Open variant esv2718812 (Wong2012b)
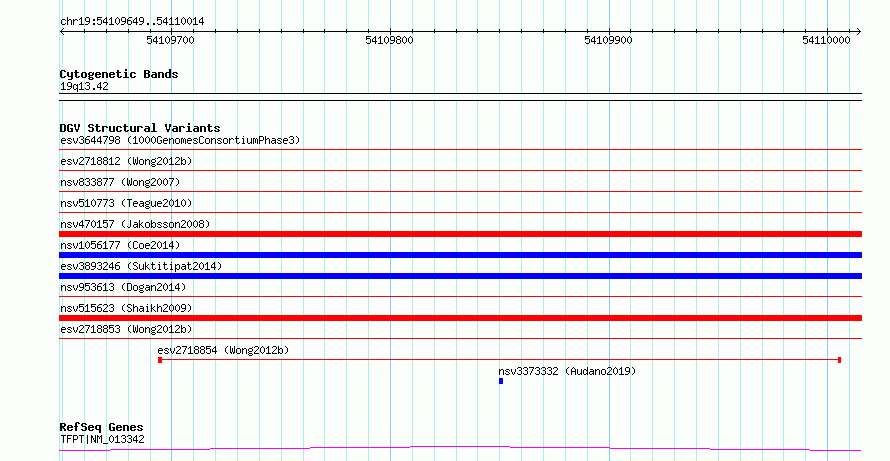The width and height of the screenshot is (890, 461). click(x=126, y=161)
